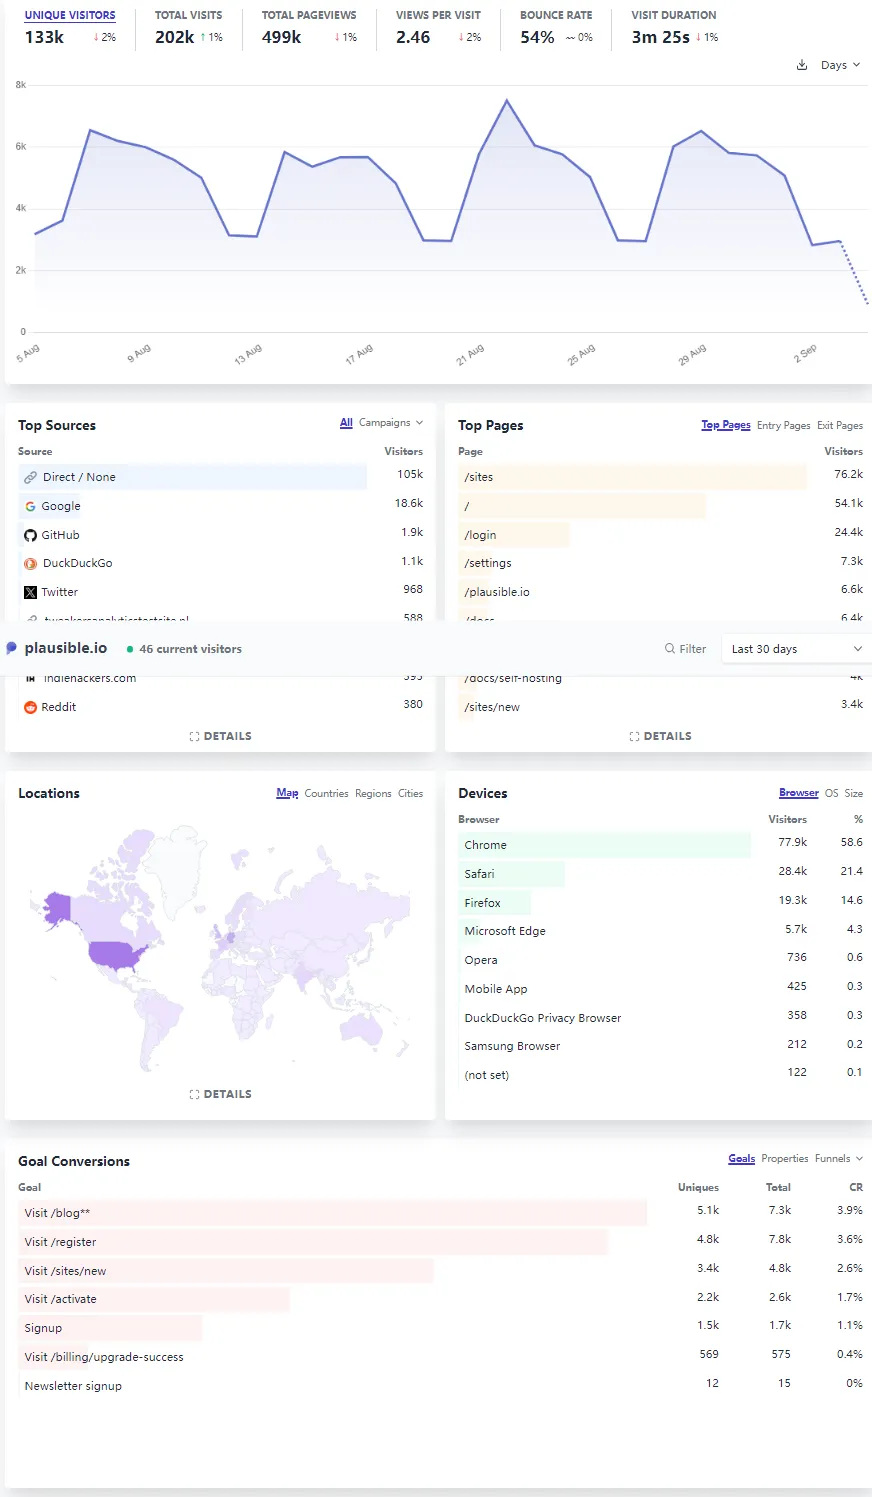872x1497 pixels.
Task: Click the download chart data icon
Action: point(801,65)
